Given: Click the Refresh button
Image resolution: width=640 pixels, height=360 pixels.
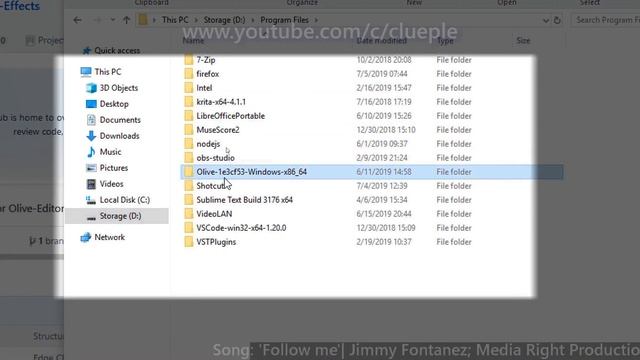Looking at the screenshot, I should 557,20.
